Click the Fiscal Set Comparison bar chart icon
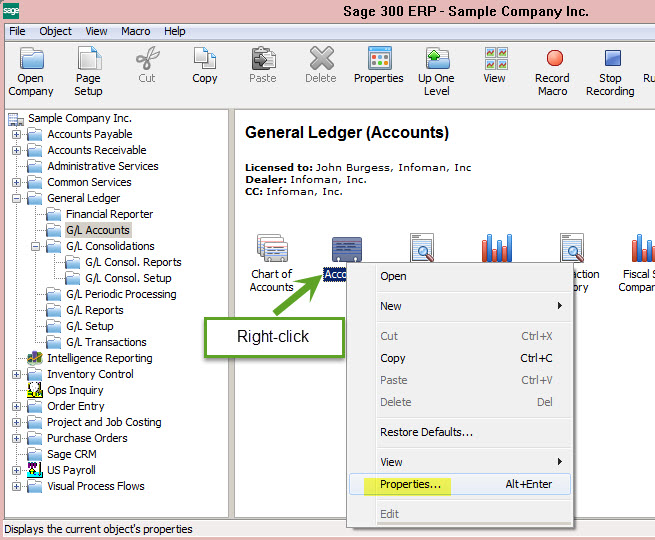Viewport: 655px width, 540px height. click(642, 248)
